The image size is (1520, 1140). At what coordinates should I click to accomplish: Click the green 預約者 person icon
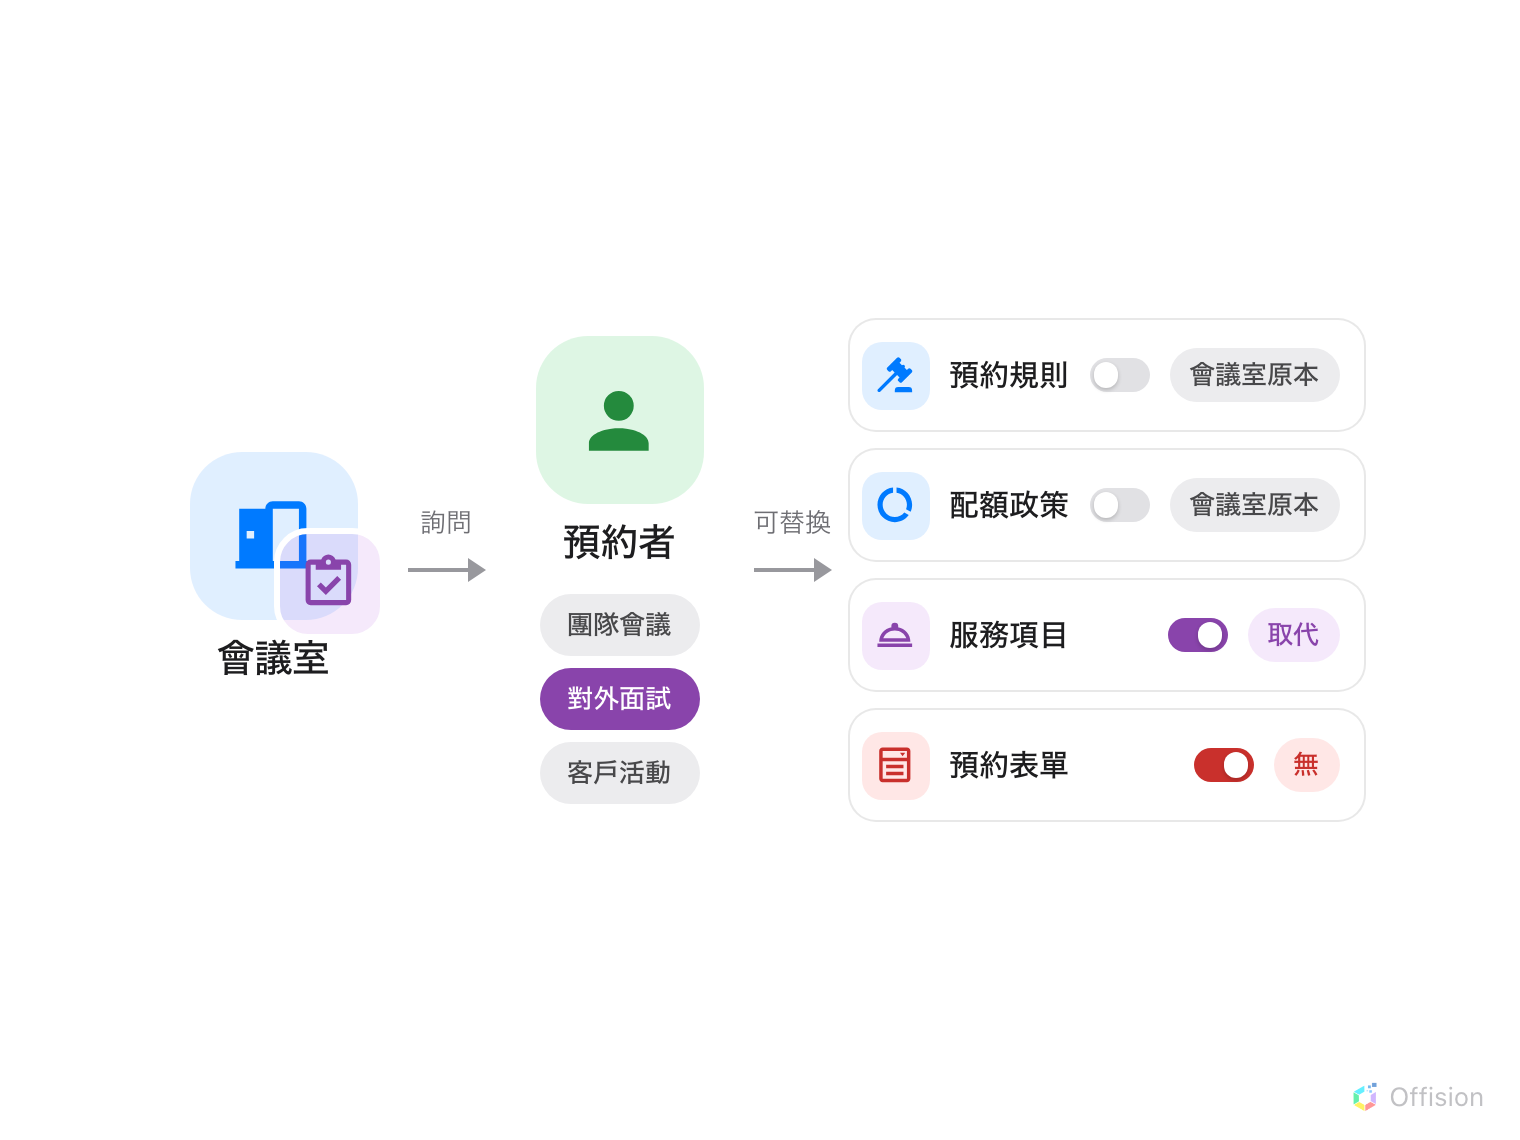pos(619,420)
